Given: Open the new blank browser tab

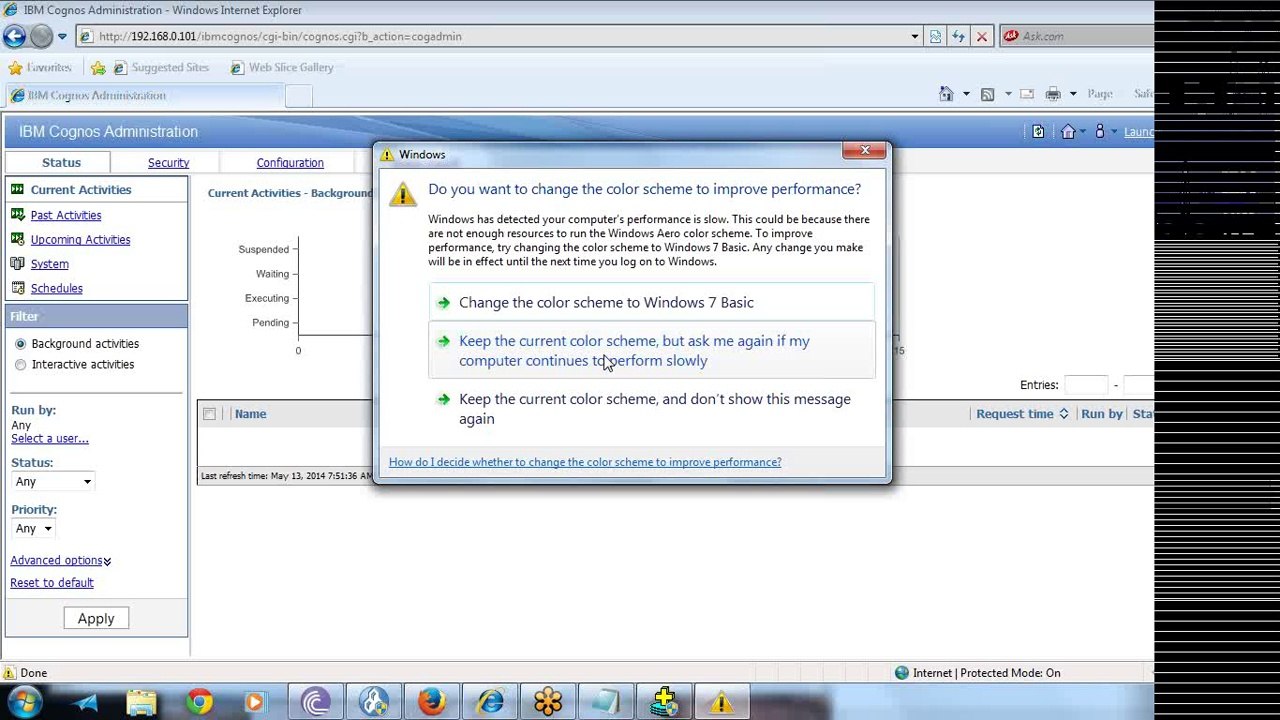Looking at the screenshot, I should (x=299, y=96).
